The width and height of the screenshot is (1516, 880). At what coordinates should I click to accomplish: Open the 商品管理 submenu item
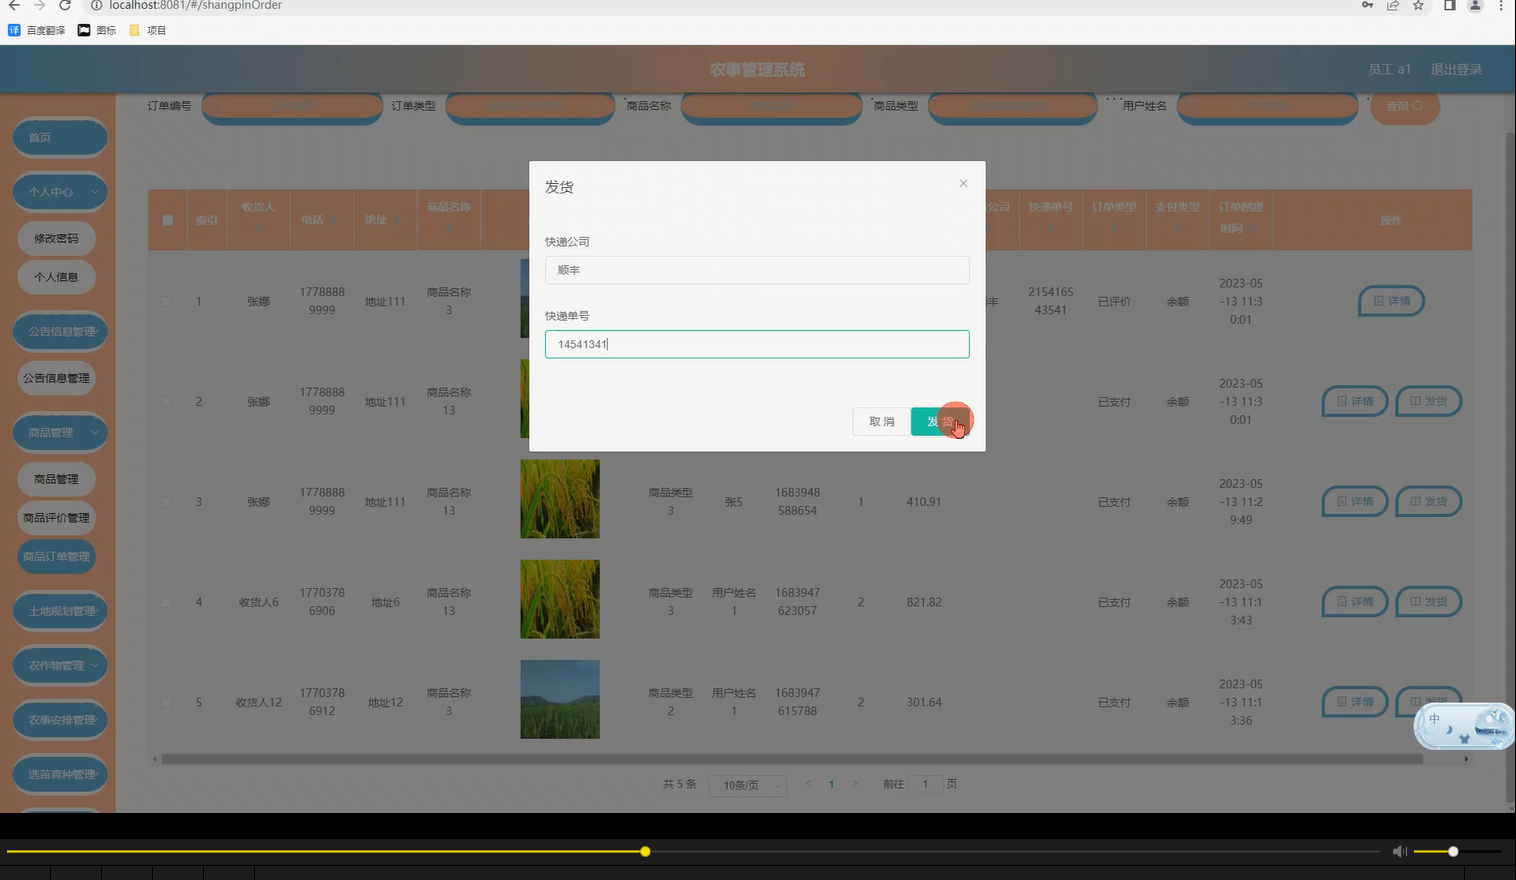[57, 479]
